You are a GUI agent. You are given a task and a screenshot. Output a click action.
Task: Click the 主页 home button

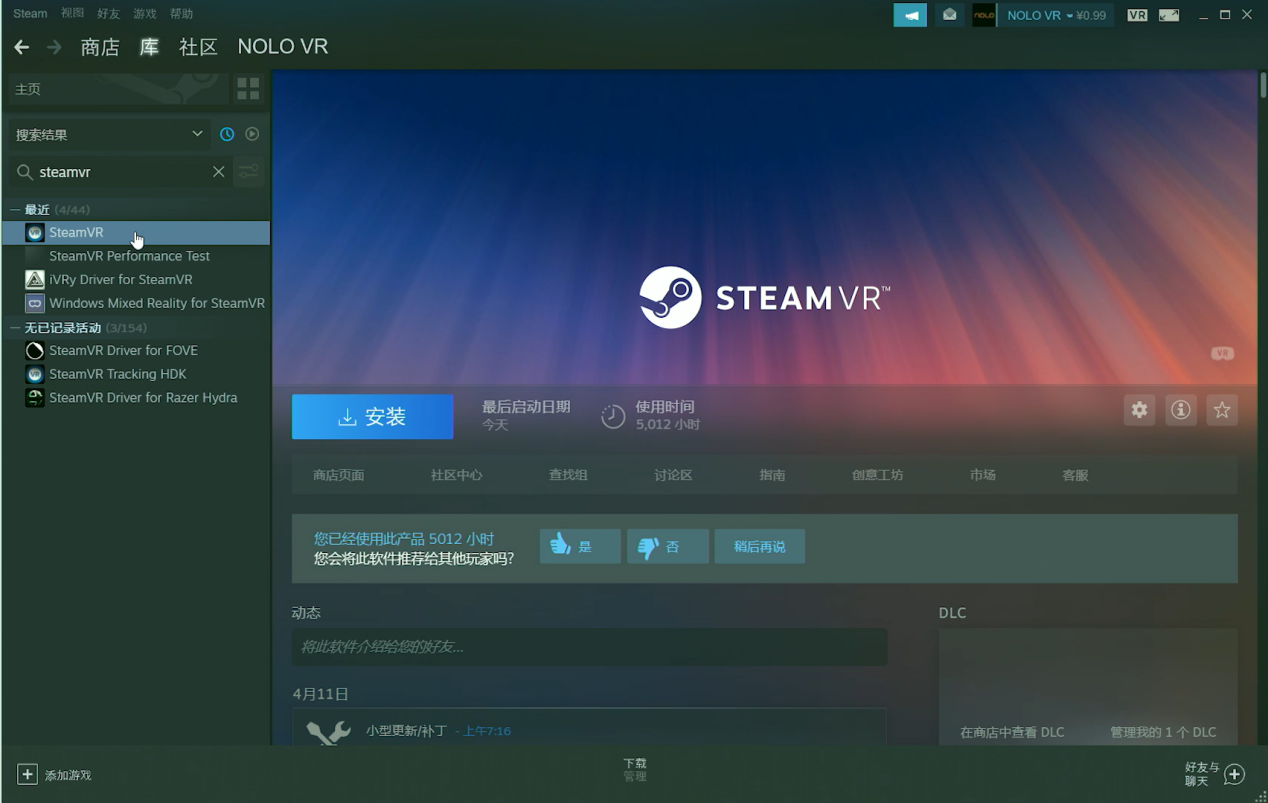[x=117, y=89]
